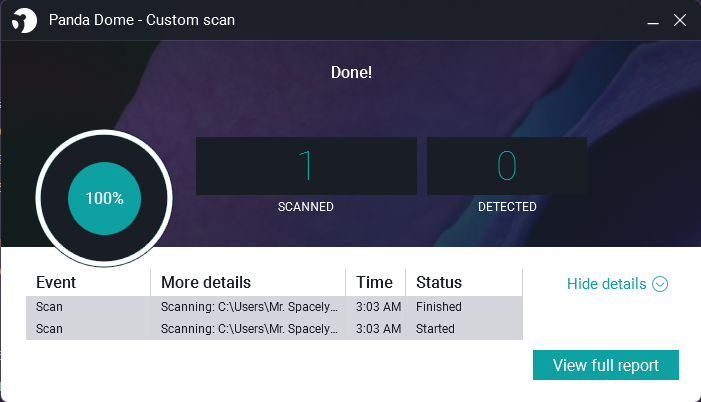Close the Panda Dome Custom scan window
The image size is (701, 402).
679,19
